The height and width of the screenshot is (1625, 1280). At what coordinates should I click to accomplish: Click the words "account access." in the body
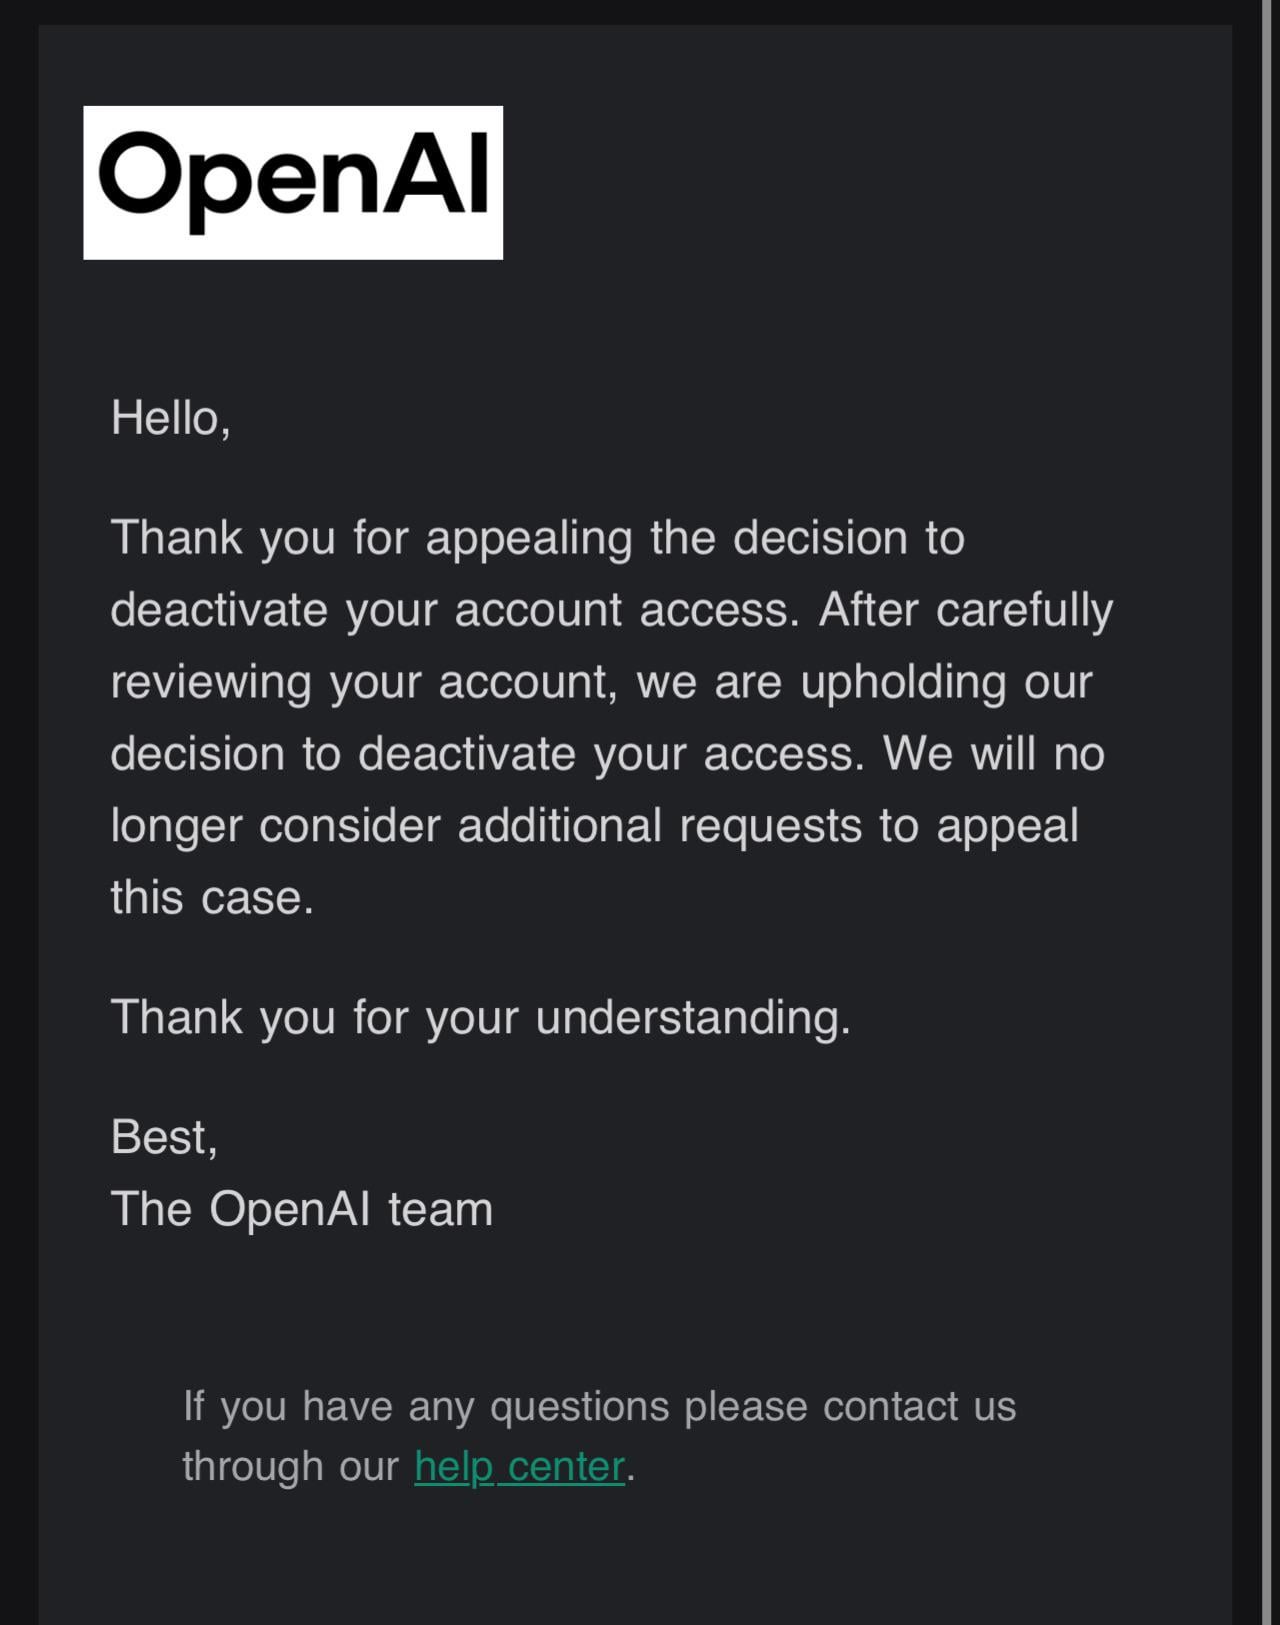tap(627, 610)
